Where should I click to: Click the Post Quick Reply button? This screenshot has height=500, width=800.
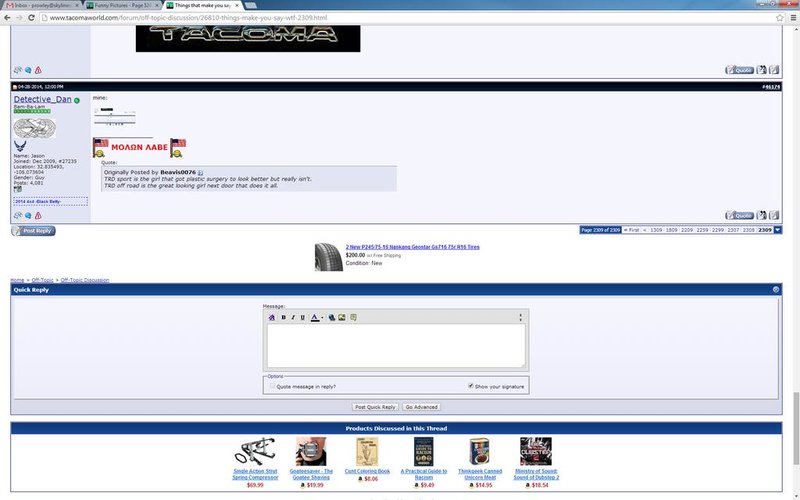[x=375, y=407]
